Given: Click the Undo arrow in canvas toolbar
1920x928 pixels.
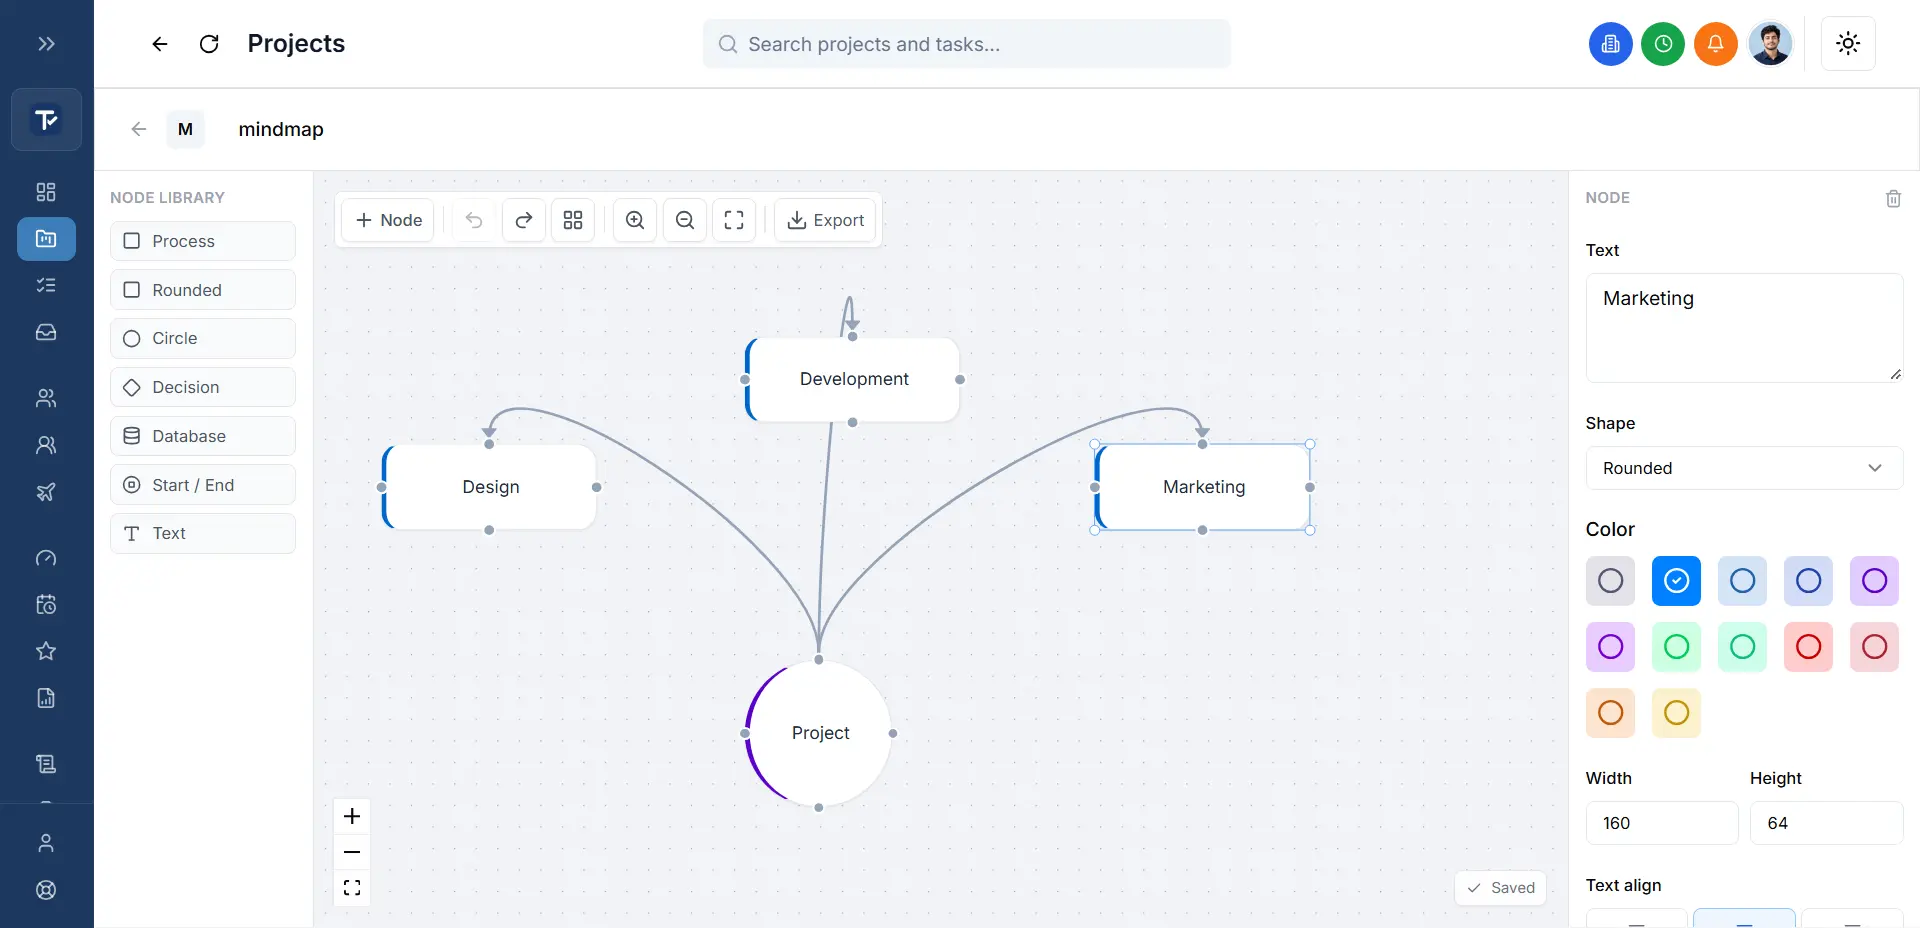Looking at the screenshot, I should [474, 220].
